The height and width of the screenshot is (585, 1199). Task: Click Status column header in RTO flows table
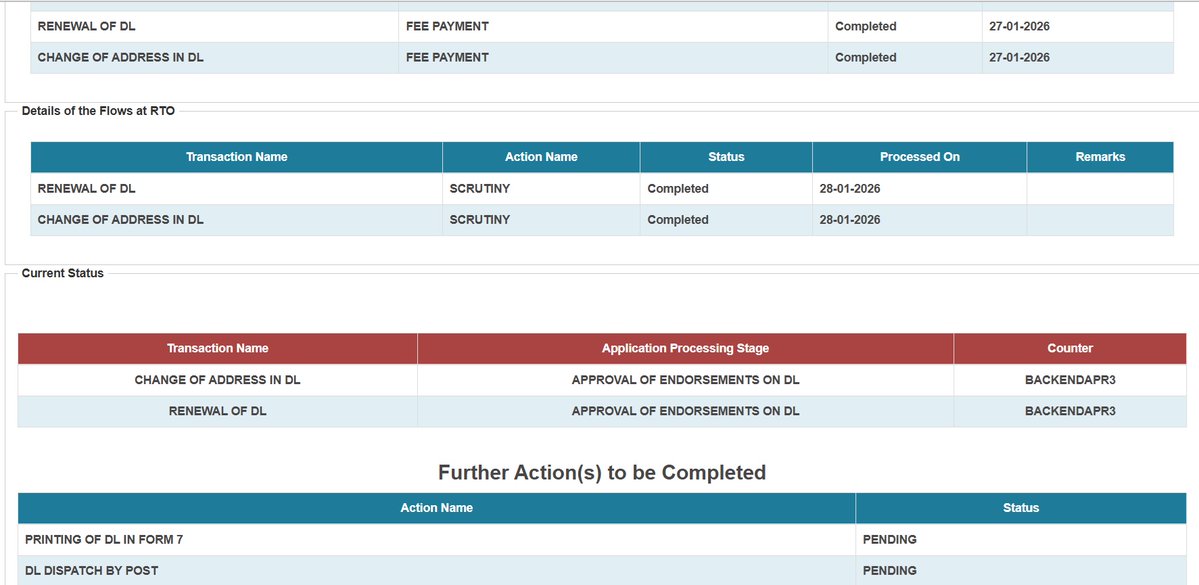point(726,157)
